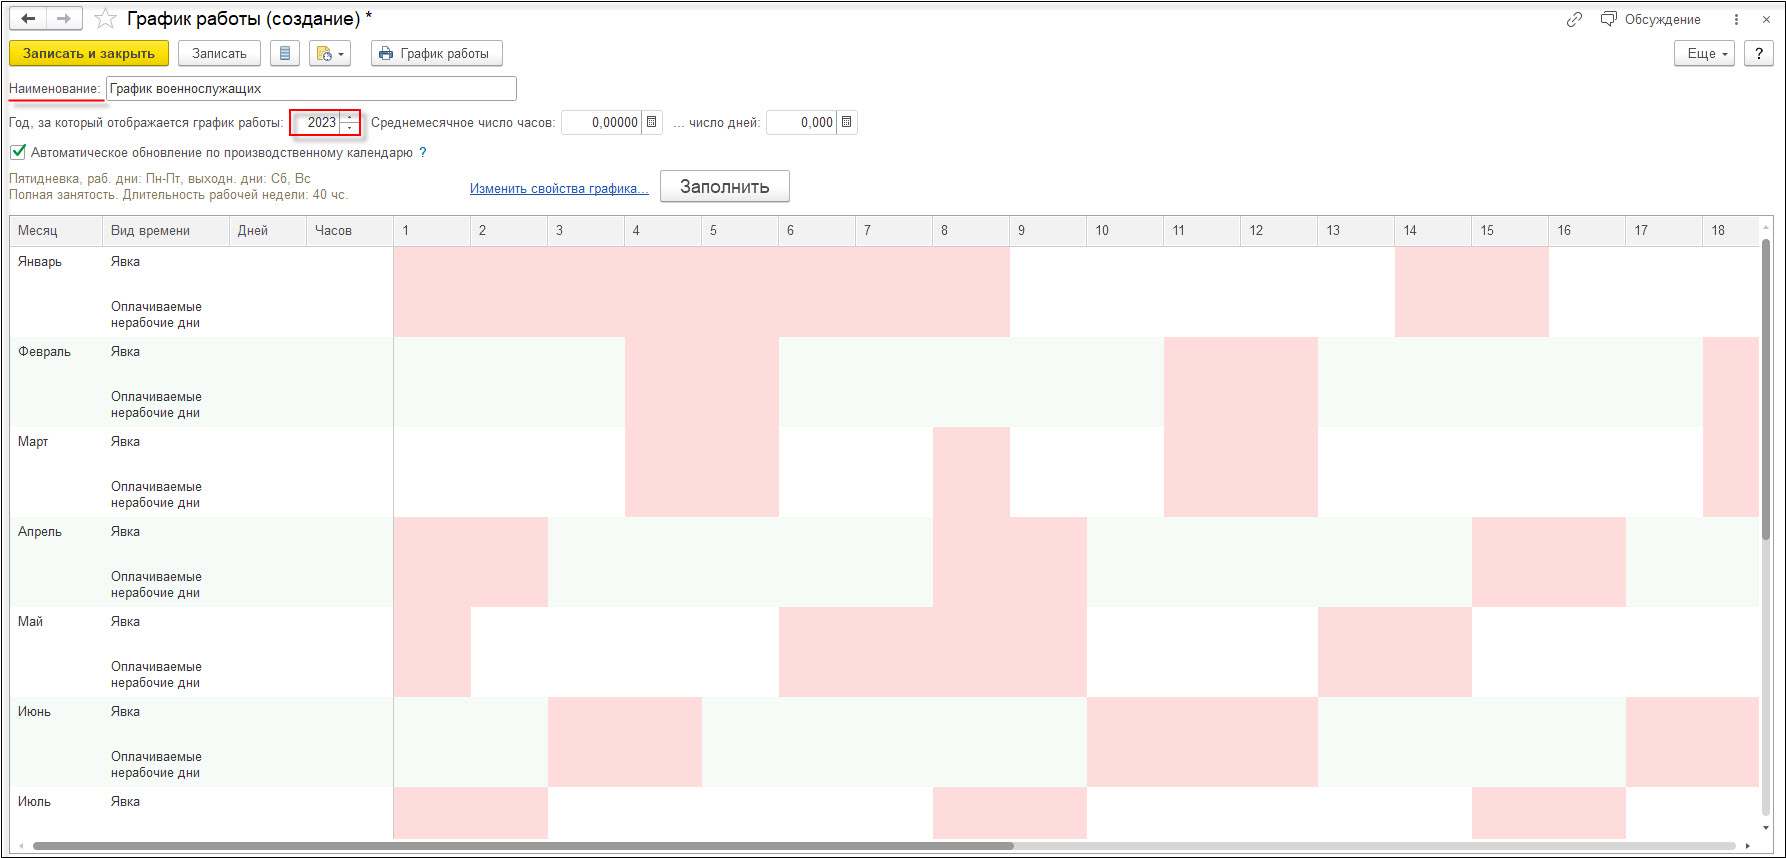Increase the year with spinner up arrow

(x=350, y=117)
